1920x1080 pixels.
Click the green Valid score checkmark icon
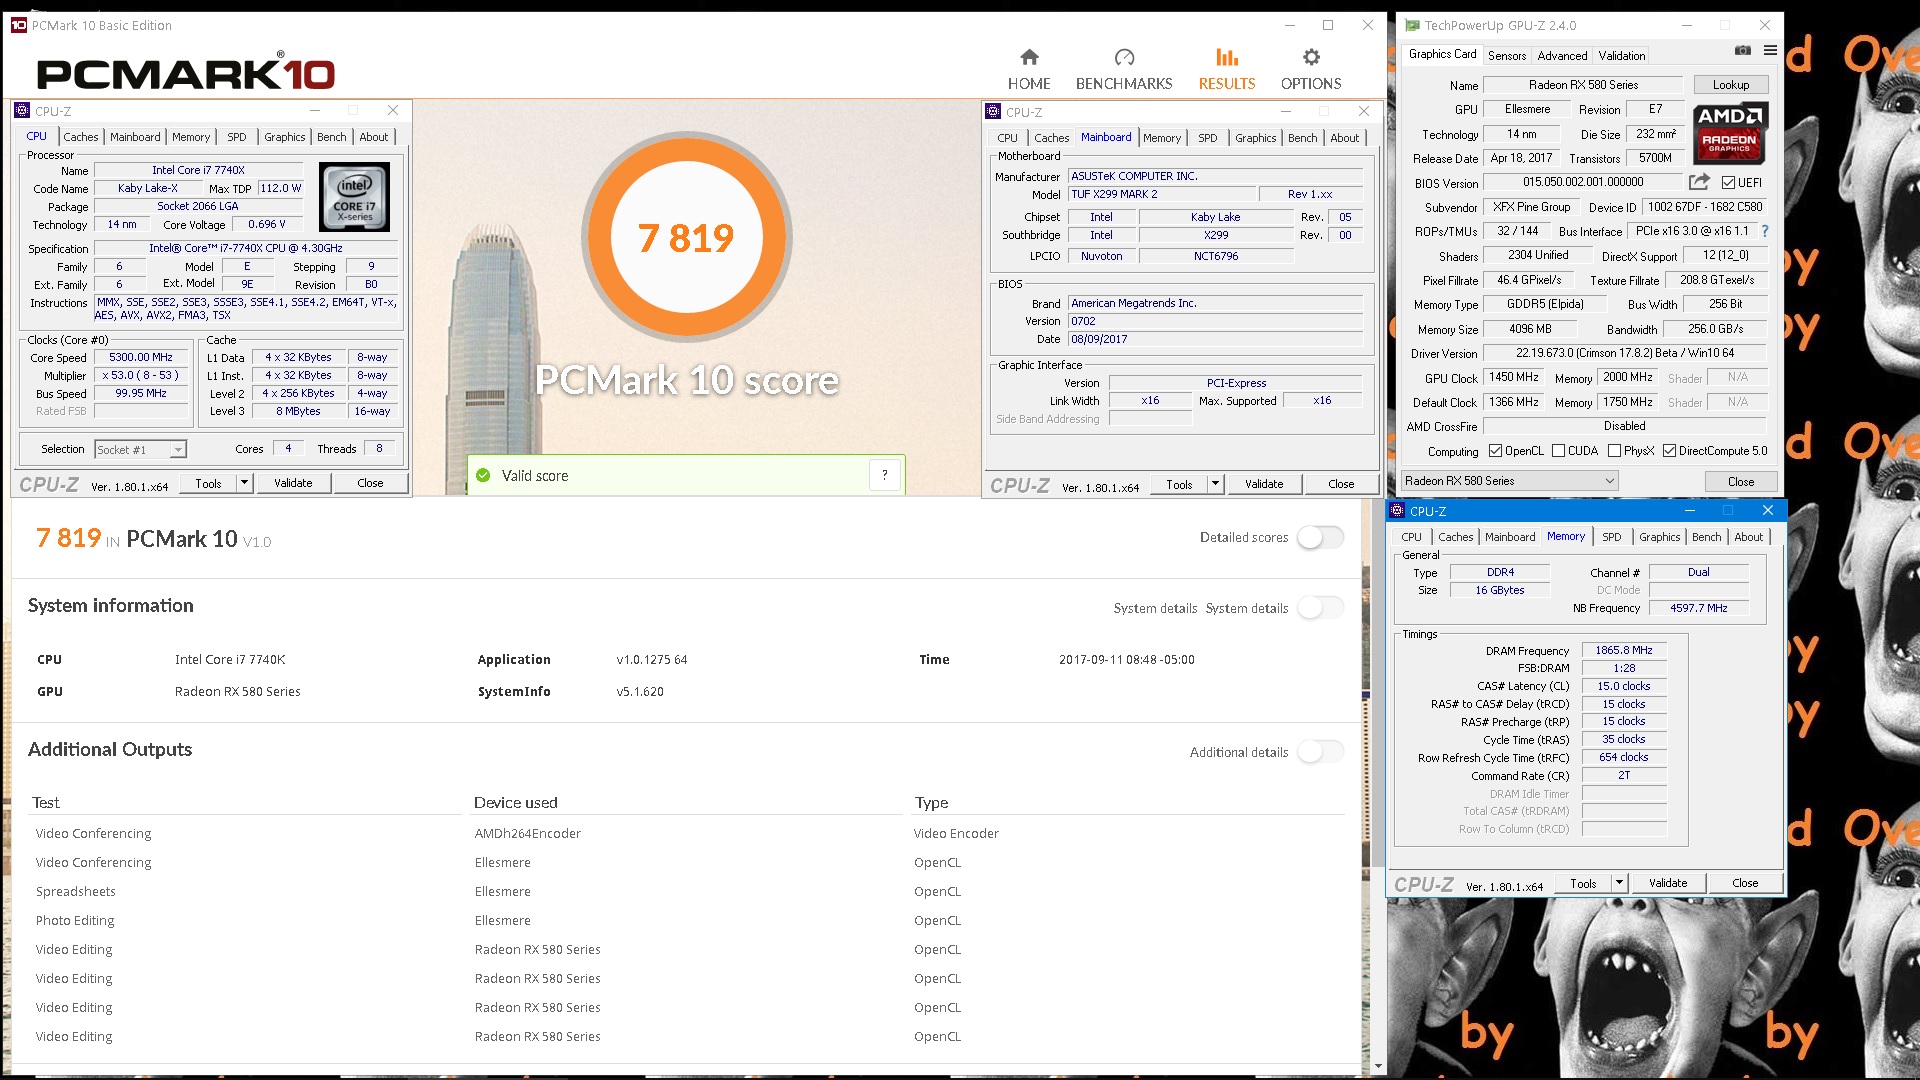pos(483,475)
